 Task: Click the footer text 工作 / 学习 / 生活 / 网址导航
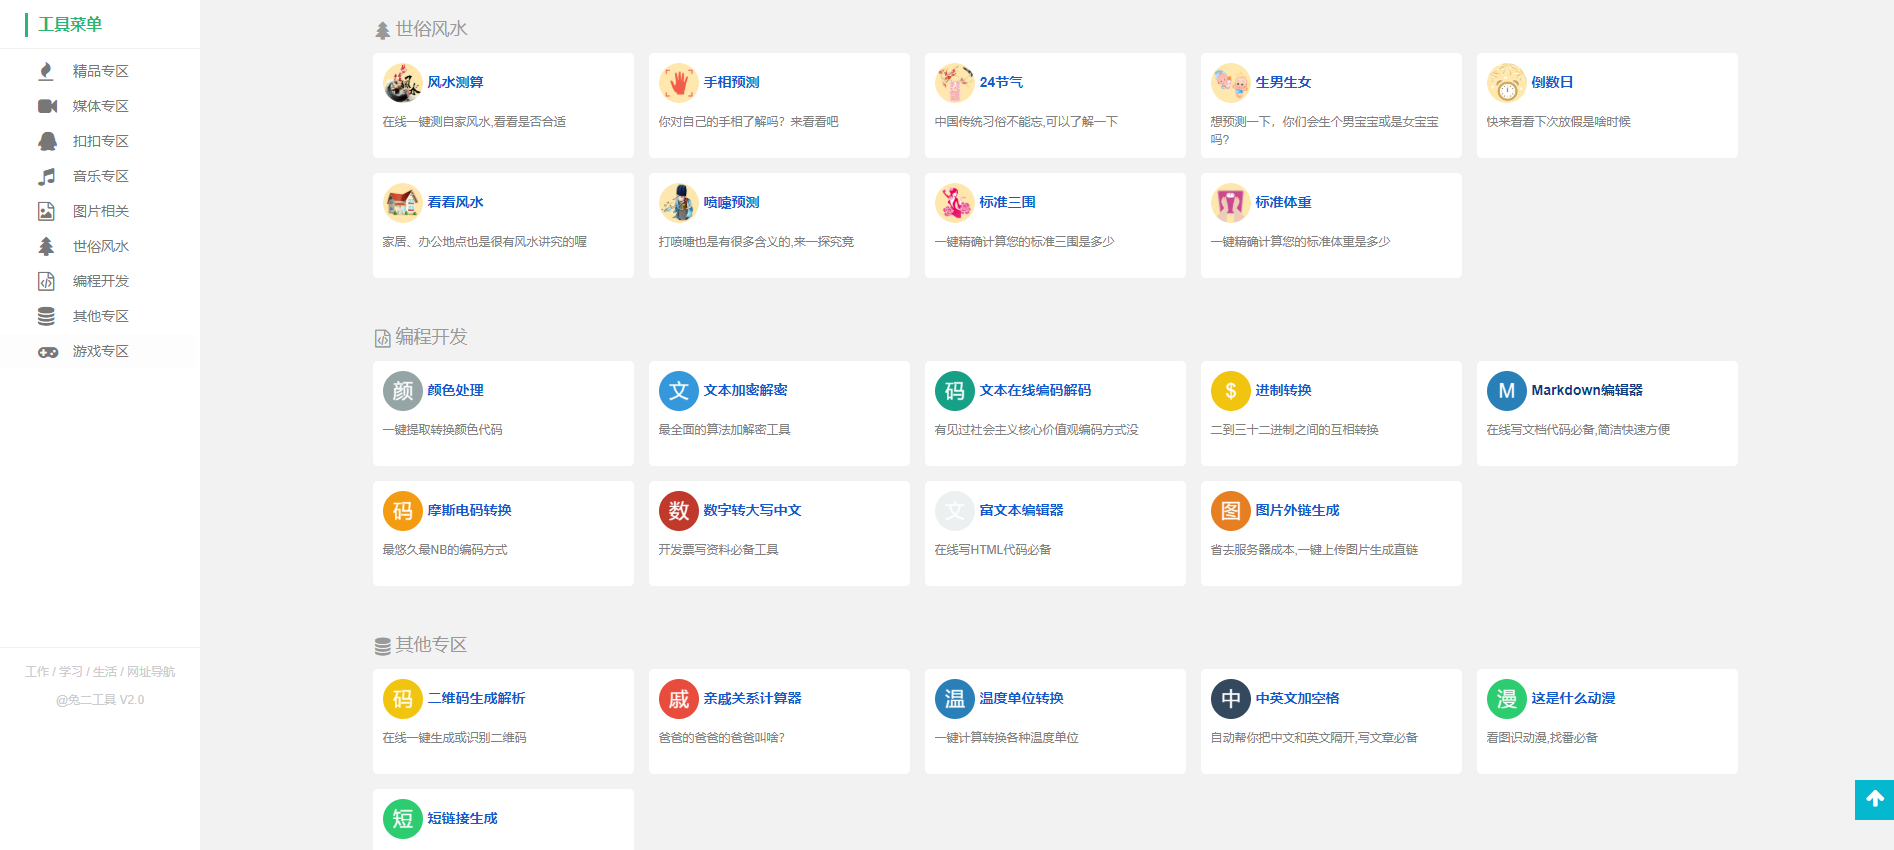click(x=100, y=672)
